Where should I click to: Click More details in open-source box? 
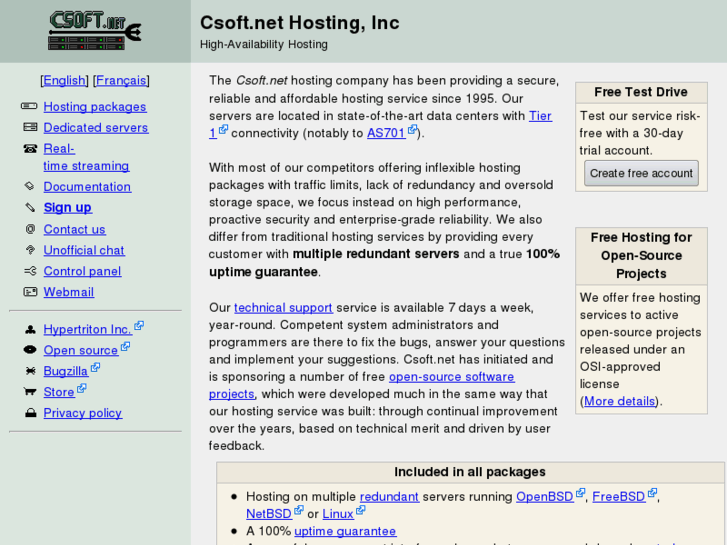619,401
